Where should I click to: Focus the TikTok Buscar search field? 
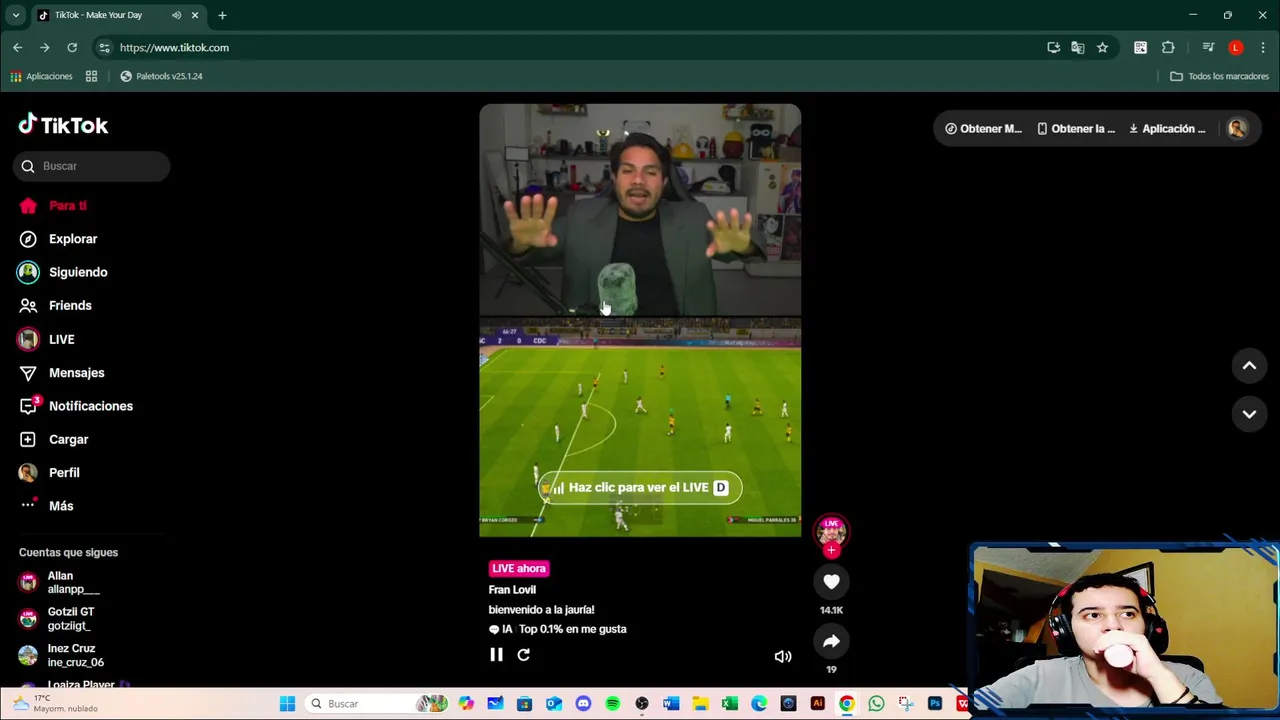[92, 166]
